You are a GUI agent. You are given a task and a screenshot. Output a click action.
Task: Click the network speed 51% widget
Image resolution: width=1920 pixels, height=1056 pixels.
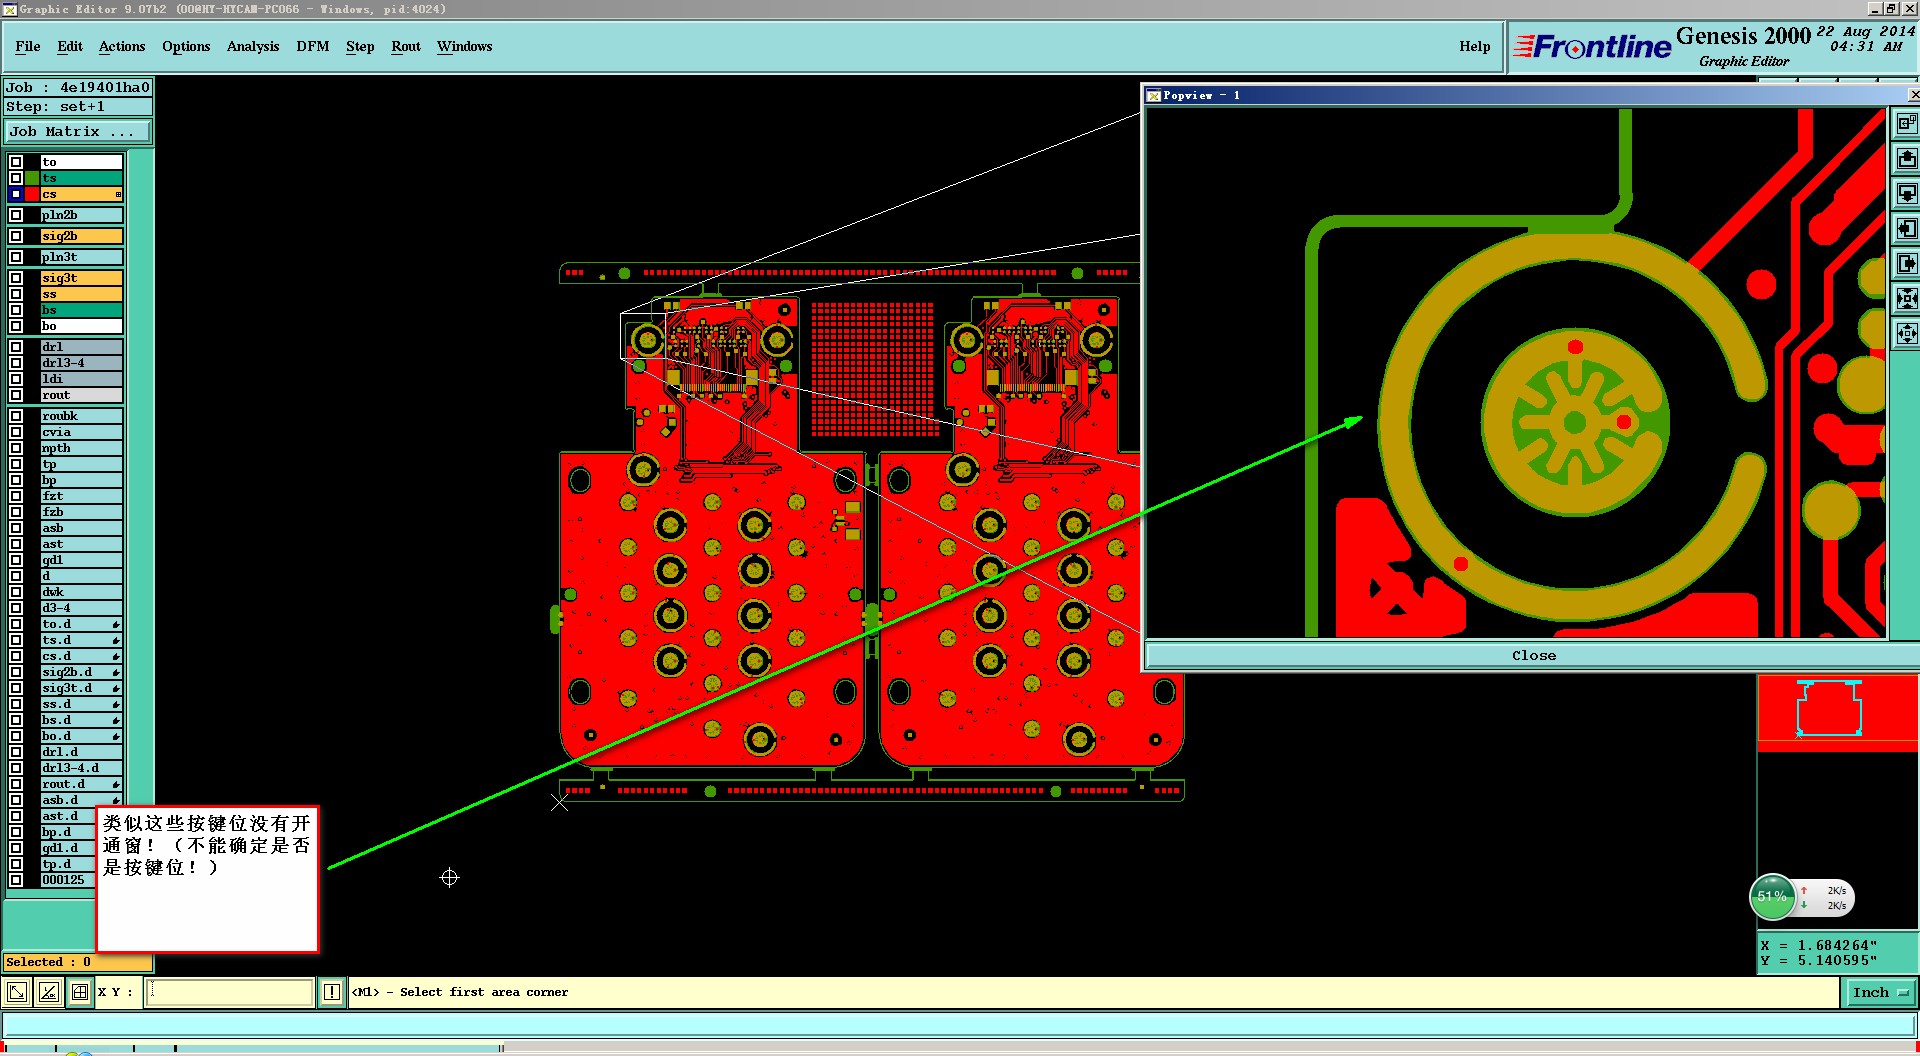click(x=1802, y=897)
